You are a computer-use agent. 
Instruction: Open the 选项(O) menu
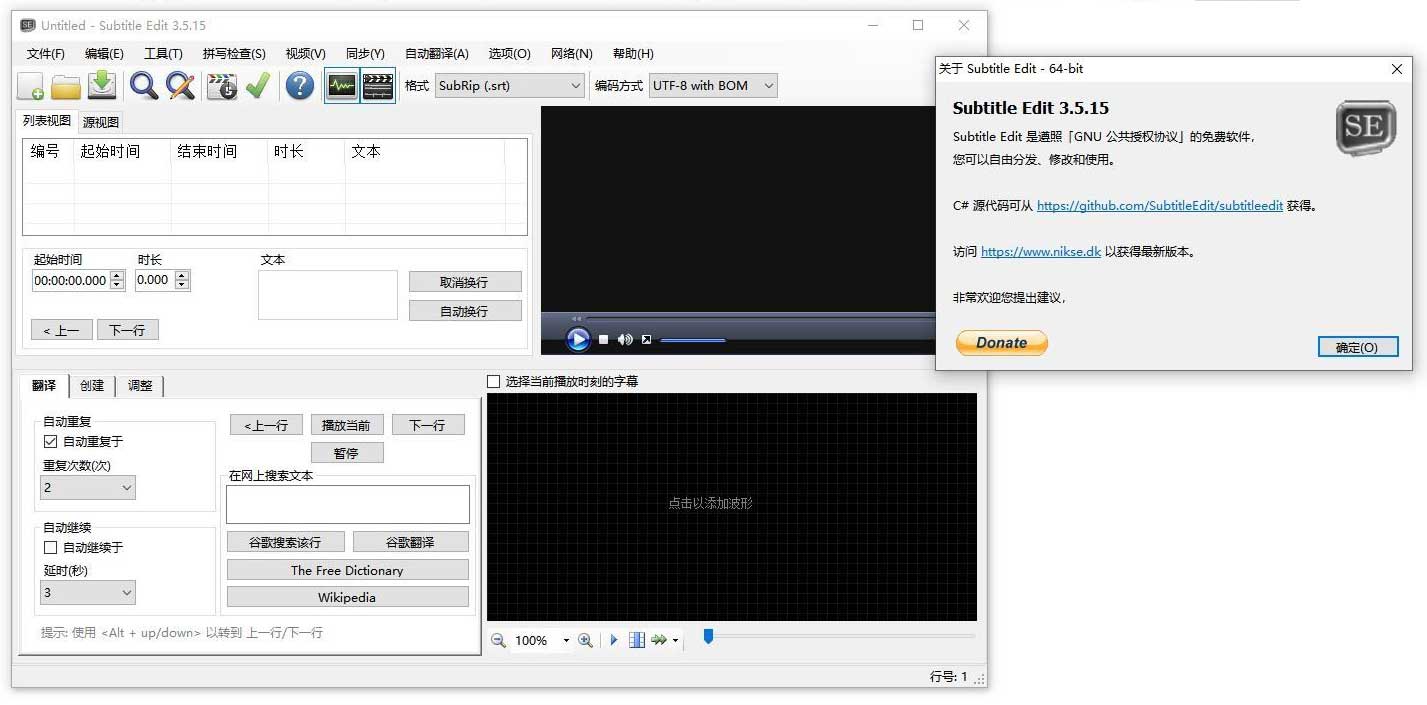point(510,54)
